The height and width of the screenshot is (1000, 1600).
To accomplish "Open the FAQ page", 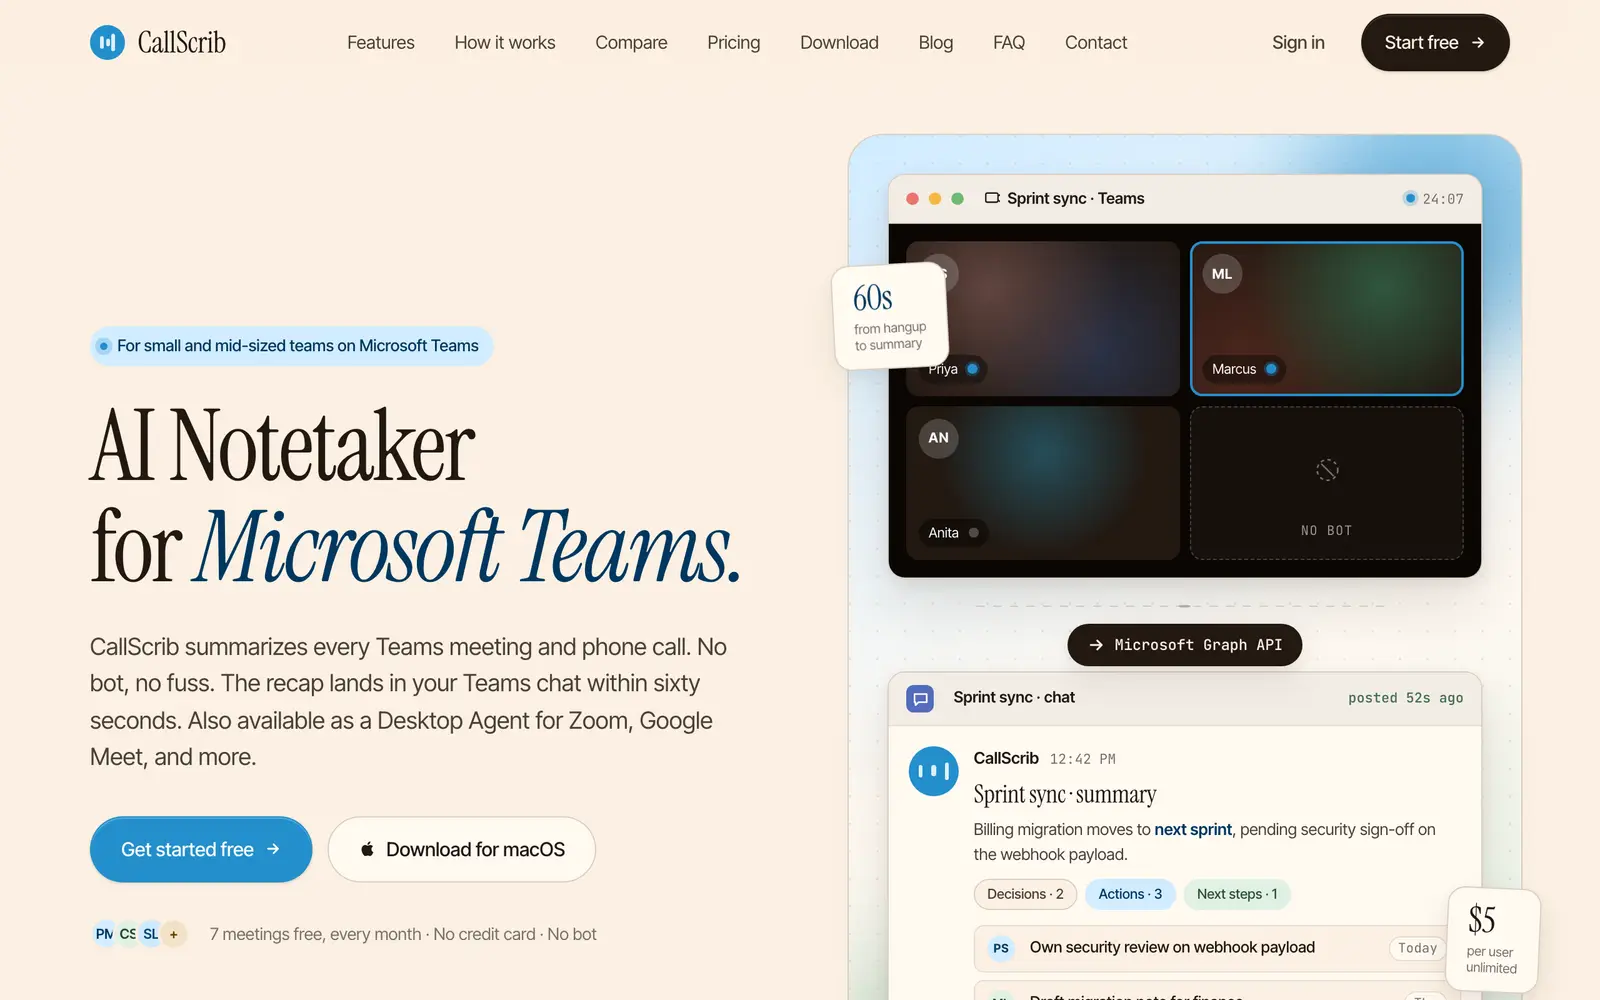I will (1008, 43).
